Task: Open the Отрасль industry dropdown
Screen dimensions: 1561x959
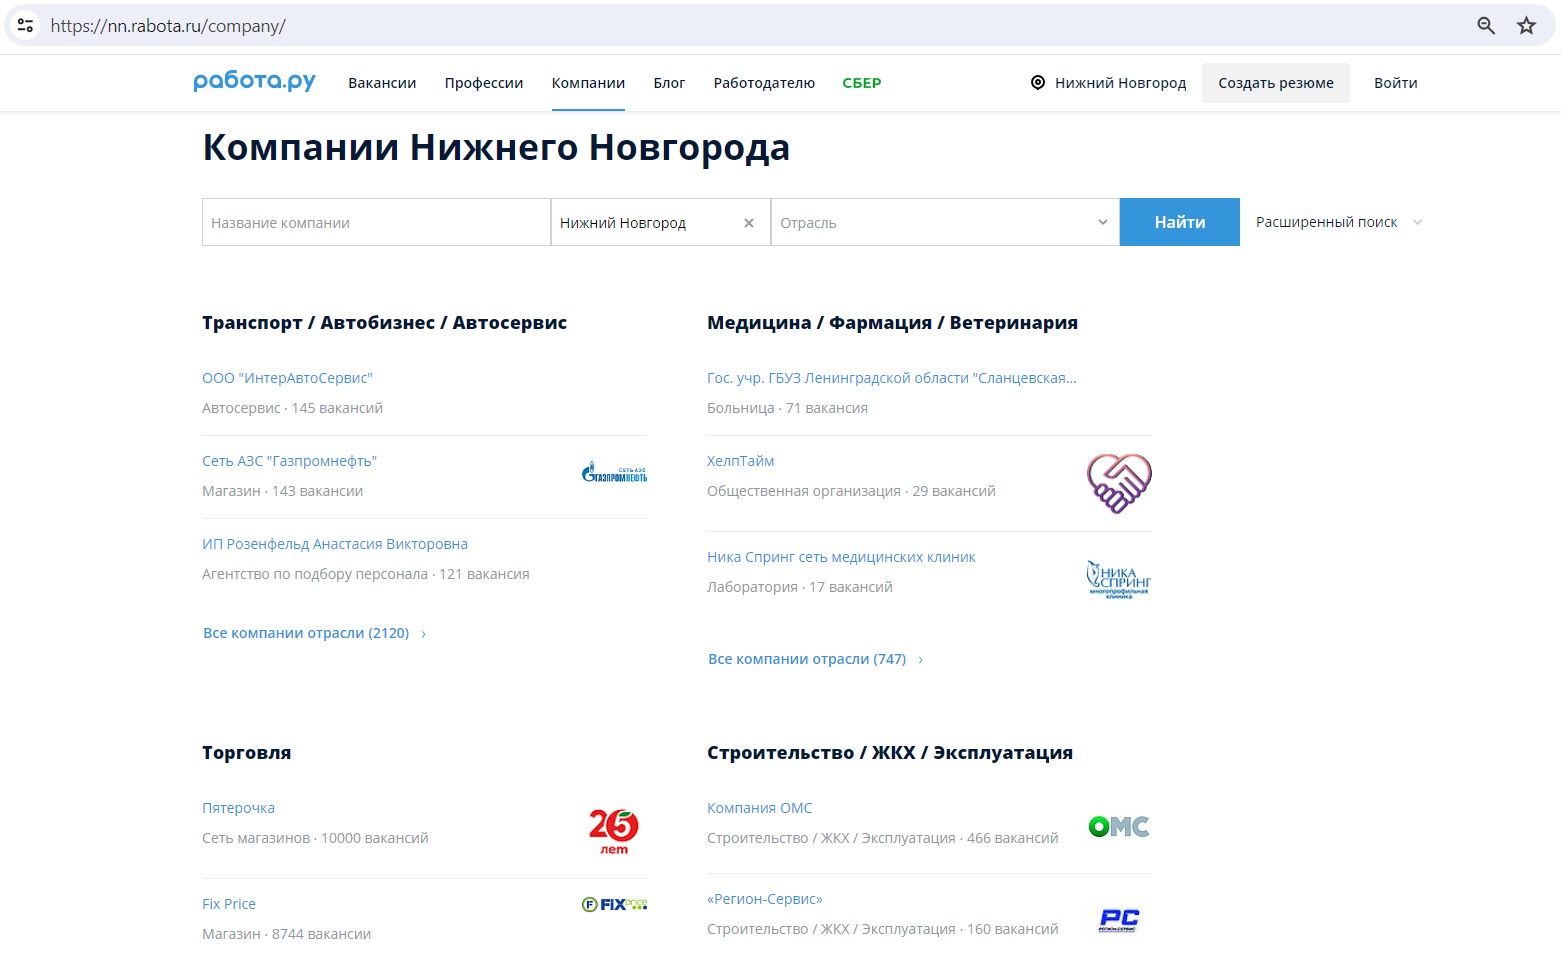Action: click(x=944, y=222)
